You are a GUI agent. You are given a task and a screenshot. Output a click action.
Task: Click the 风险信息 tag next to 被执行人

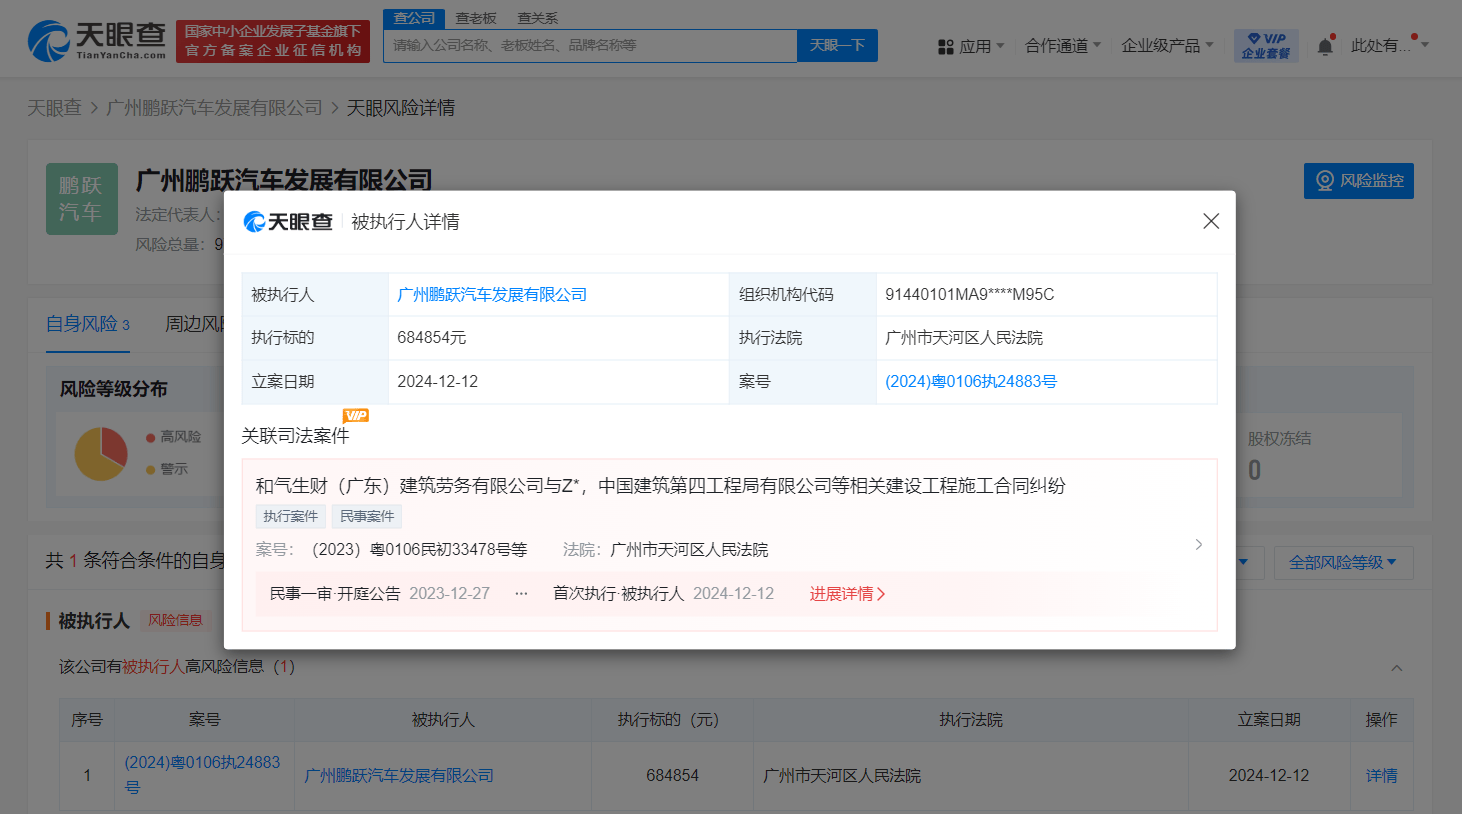click(x=175, y=620)
